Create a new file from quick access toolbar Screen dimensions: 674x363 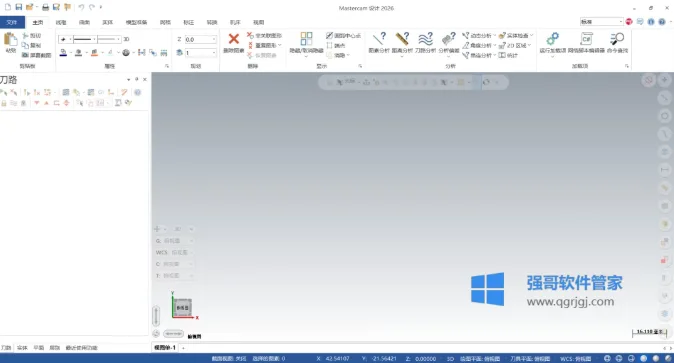(7, 7)
